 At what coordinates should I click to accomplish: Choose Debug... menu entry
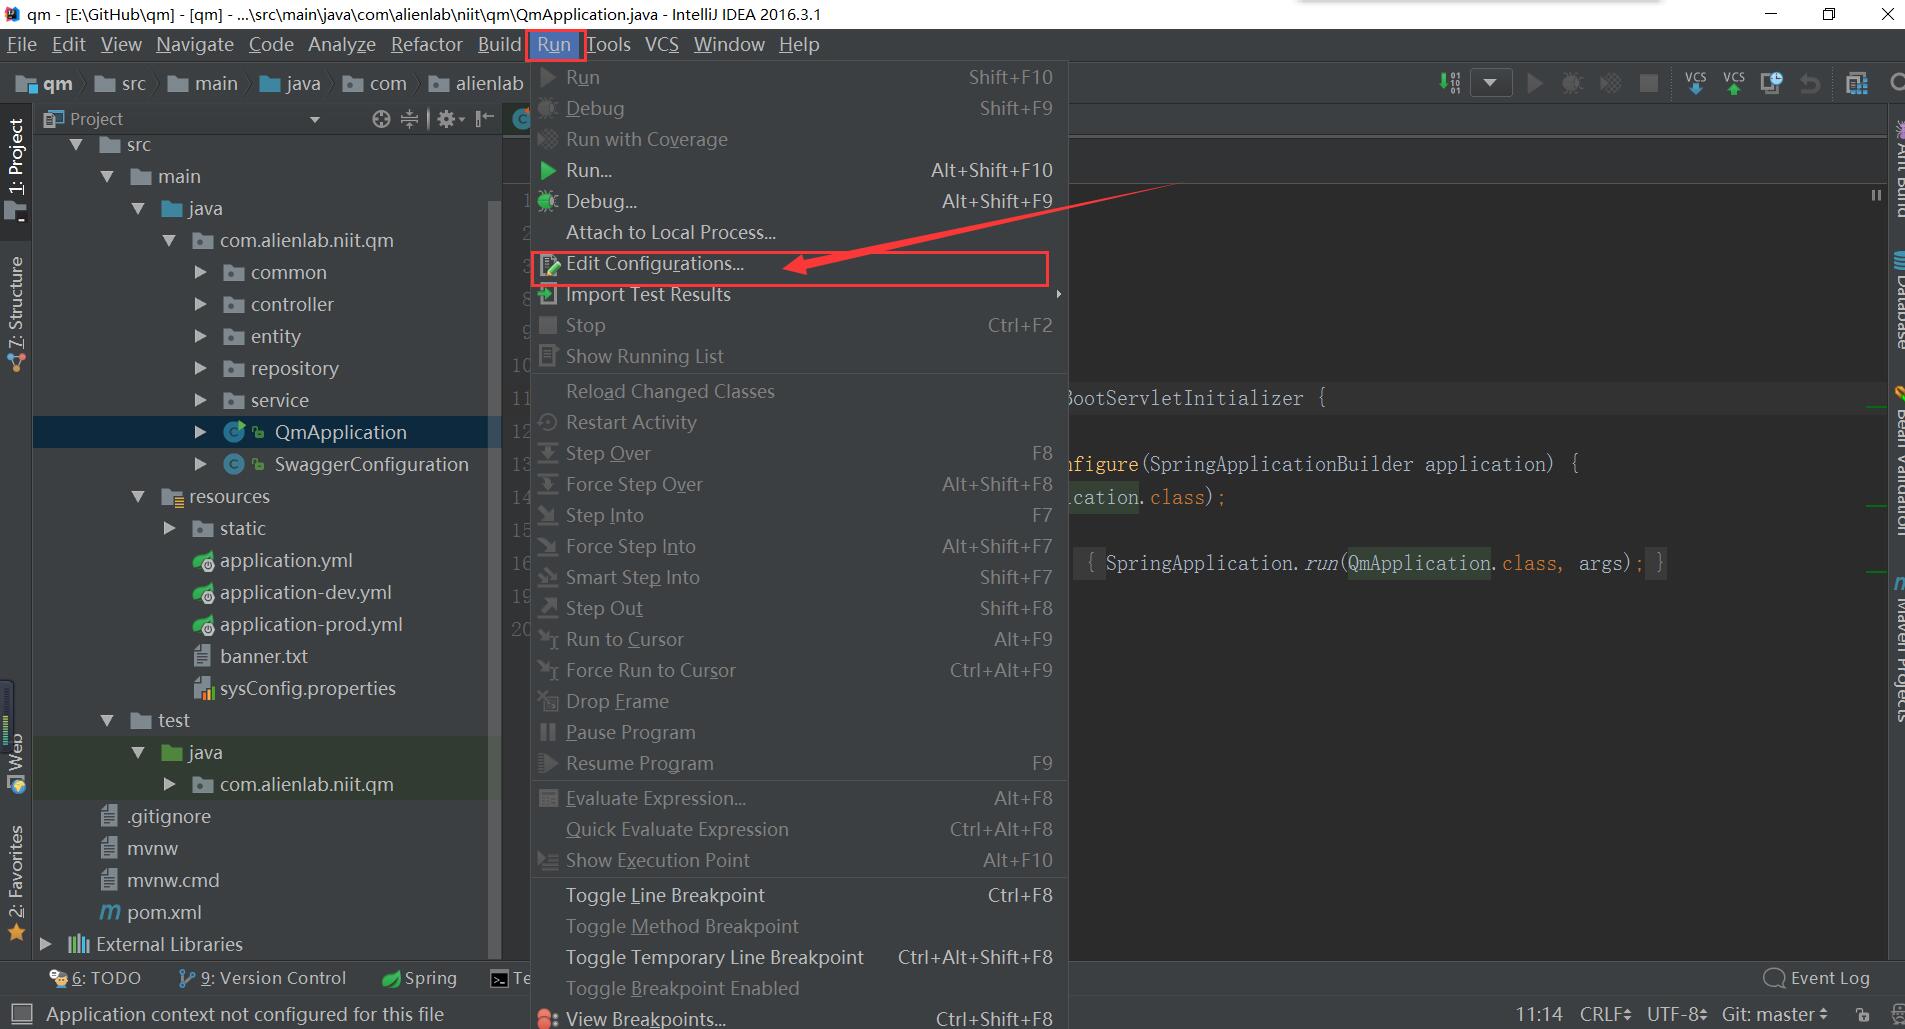798,202
